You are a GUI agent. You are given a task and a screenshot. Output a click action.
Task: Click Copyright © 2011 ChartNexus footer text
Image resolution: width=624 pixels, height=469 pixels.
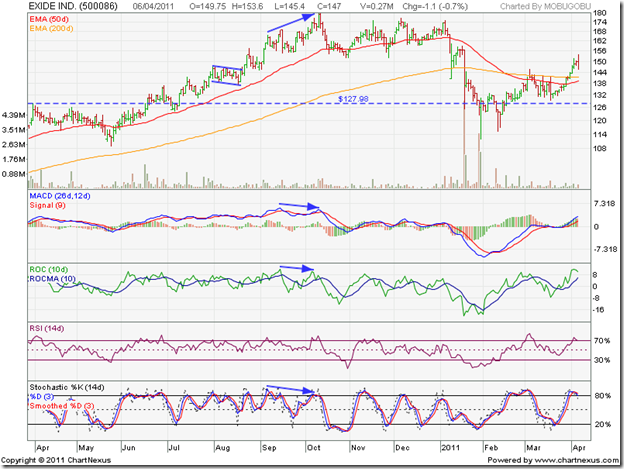pos(56,460)
